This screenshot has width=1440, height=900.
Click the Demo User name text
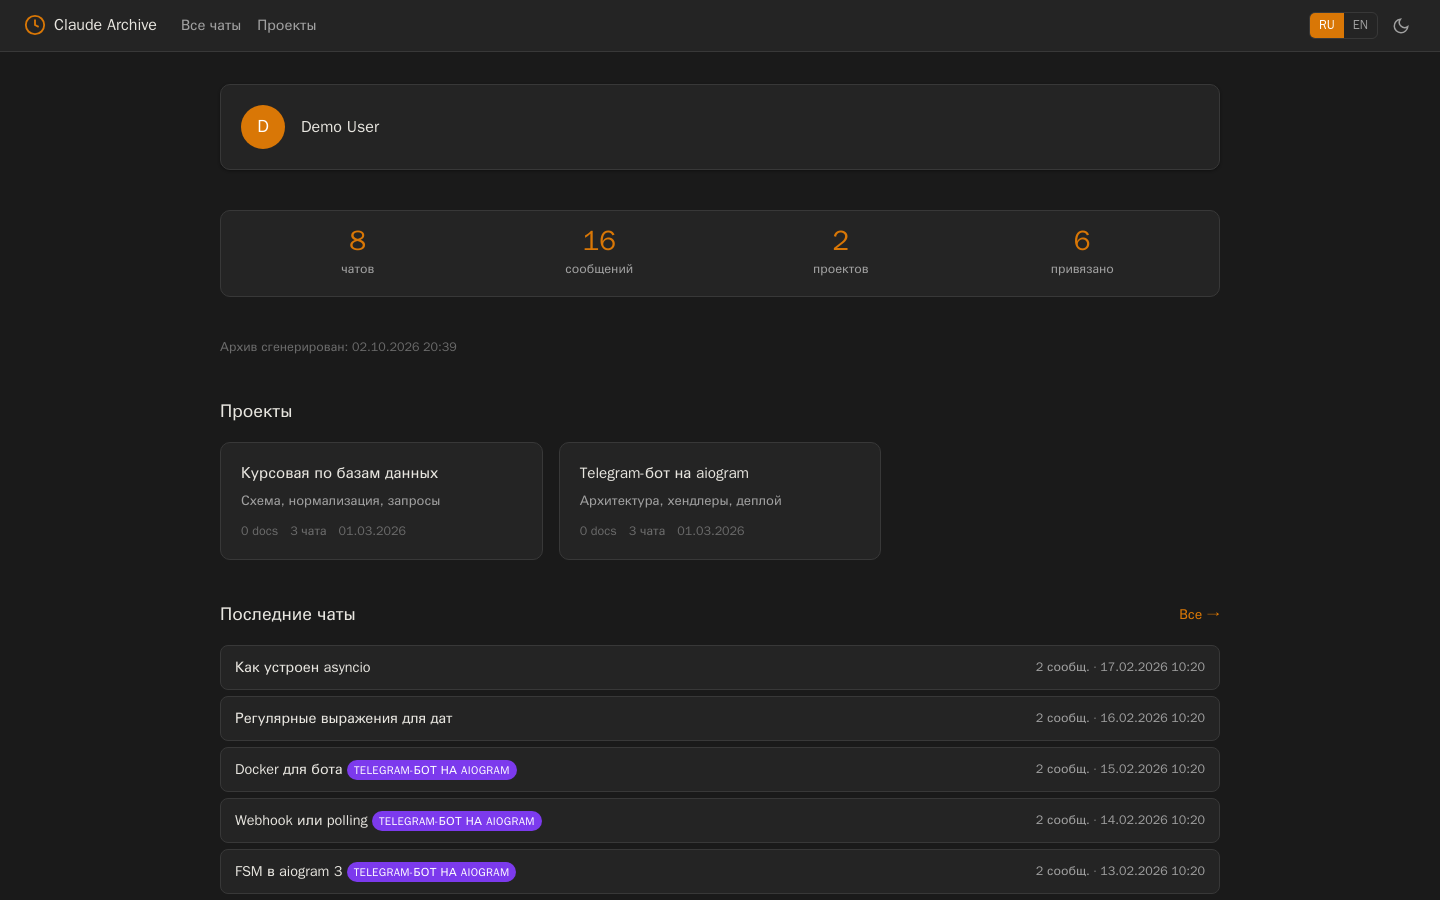340,127
